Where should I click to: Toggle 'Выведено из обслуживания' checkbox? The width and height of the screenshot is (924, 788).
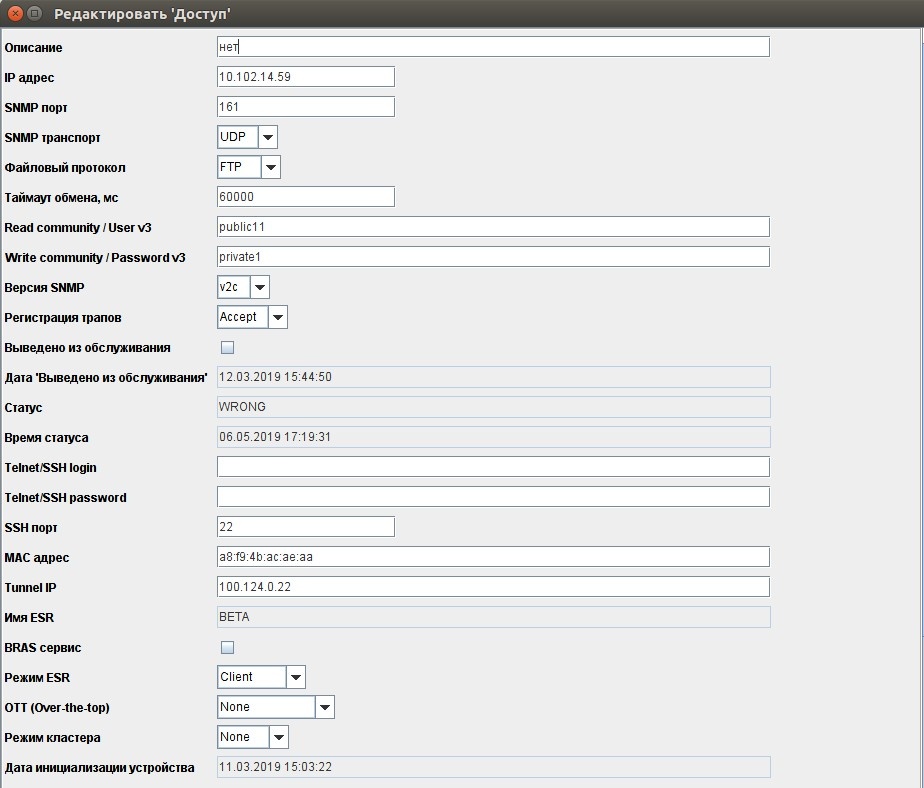click(x=227, y=348)
